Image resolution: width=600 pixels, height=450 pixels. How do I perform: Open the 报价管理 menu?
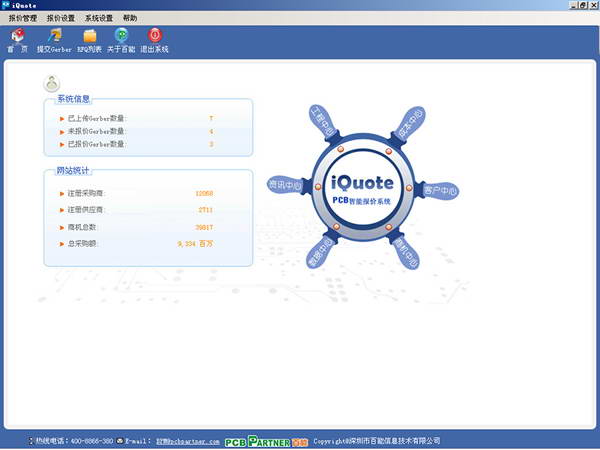click(x=23, y=18)
